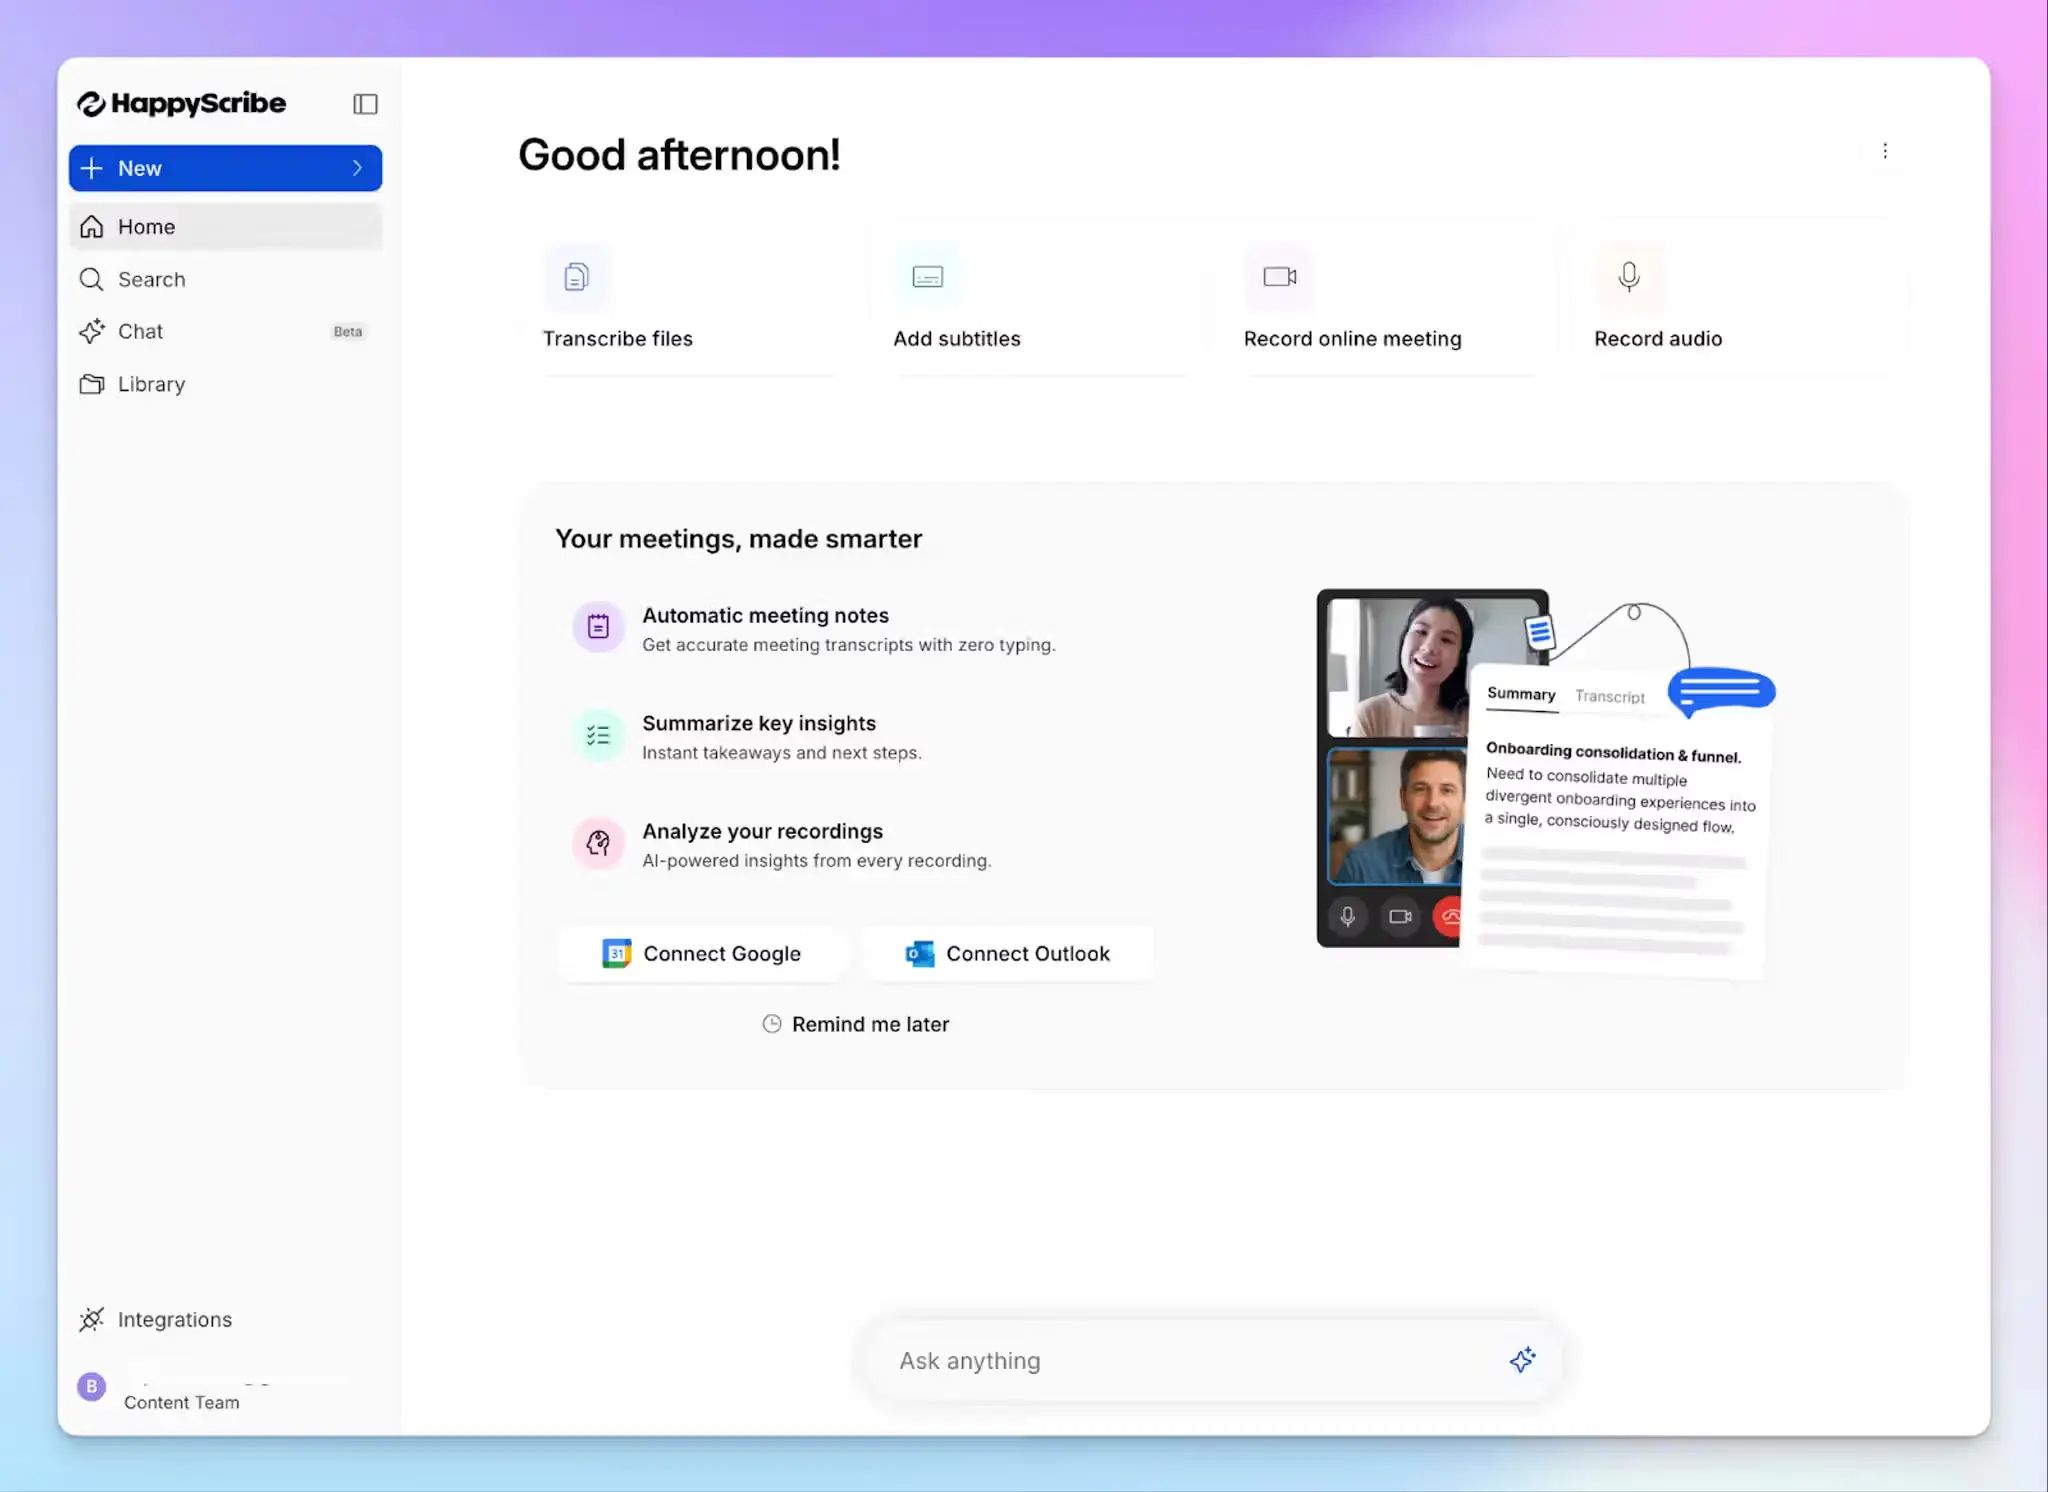Open Search from the sidebar magnifier icon
The height and width of the screenshot is (1492, 2048).
[91, 279]
